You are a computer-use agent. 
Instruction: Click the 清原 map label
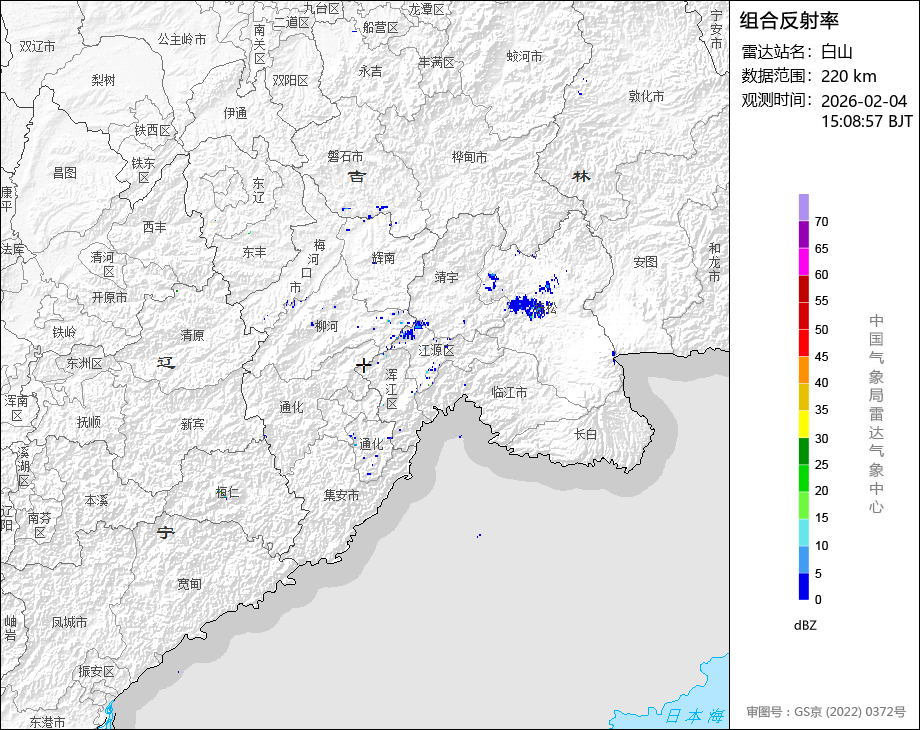pos(192,335)
